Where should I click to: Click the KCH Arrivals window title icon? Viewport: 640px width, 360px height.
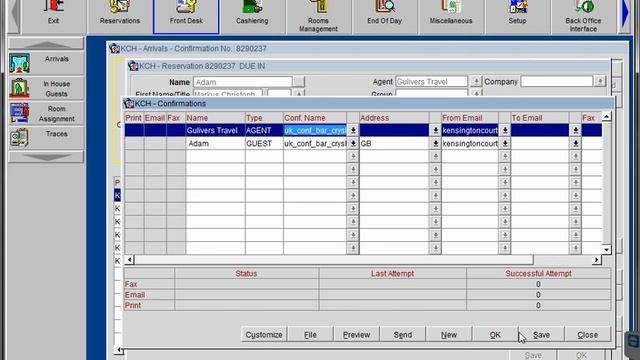coord(114,49)
